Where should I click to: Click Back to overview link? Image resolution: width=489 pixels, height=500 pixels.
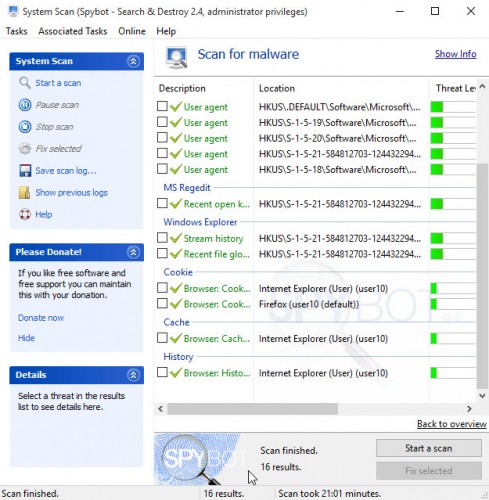pyautogui.click(x=452, y=424)
